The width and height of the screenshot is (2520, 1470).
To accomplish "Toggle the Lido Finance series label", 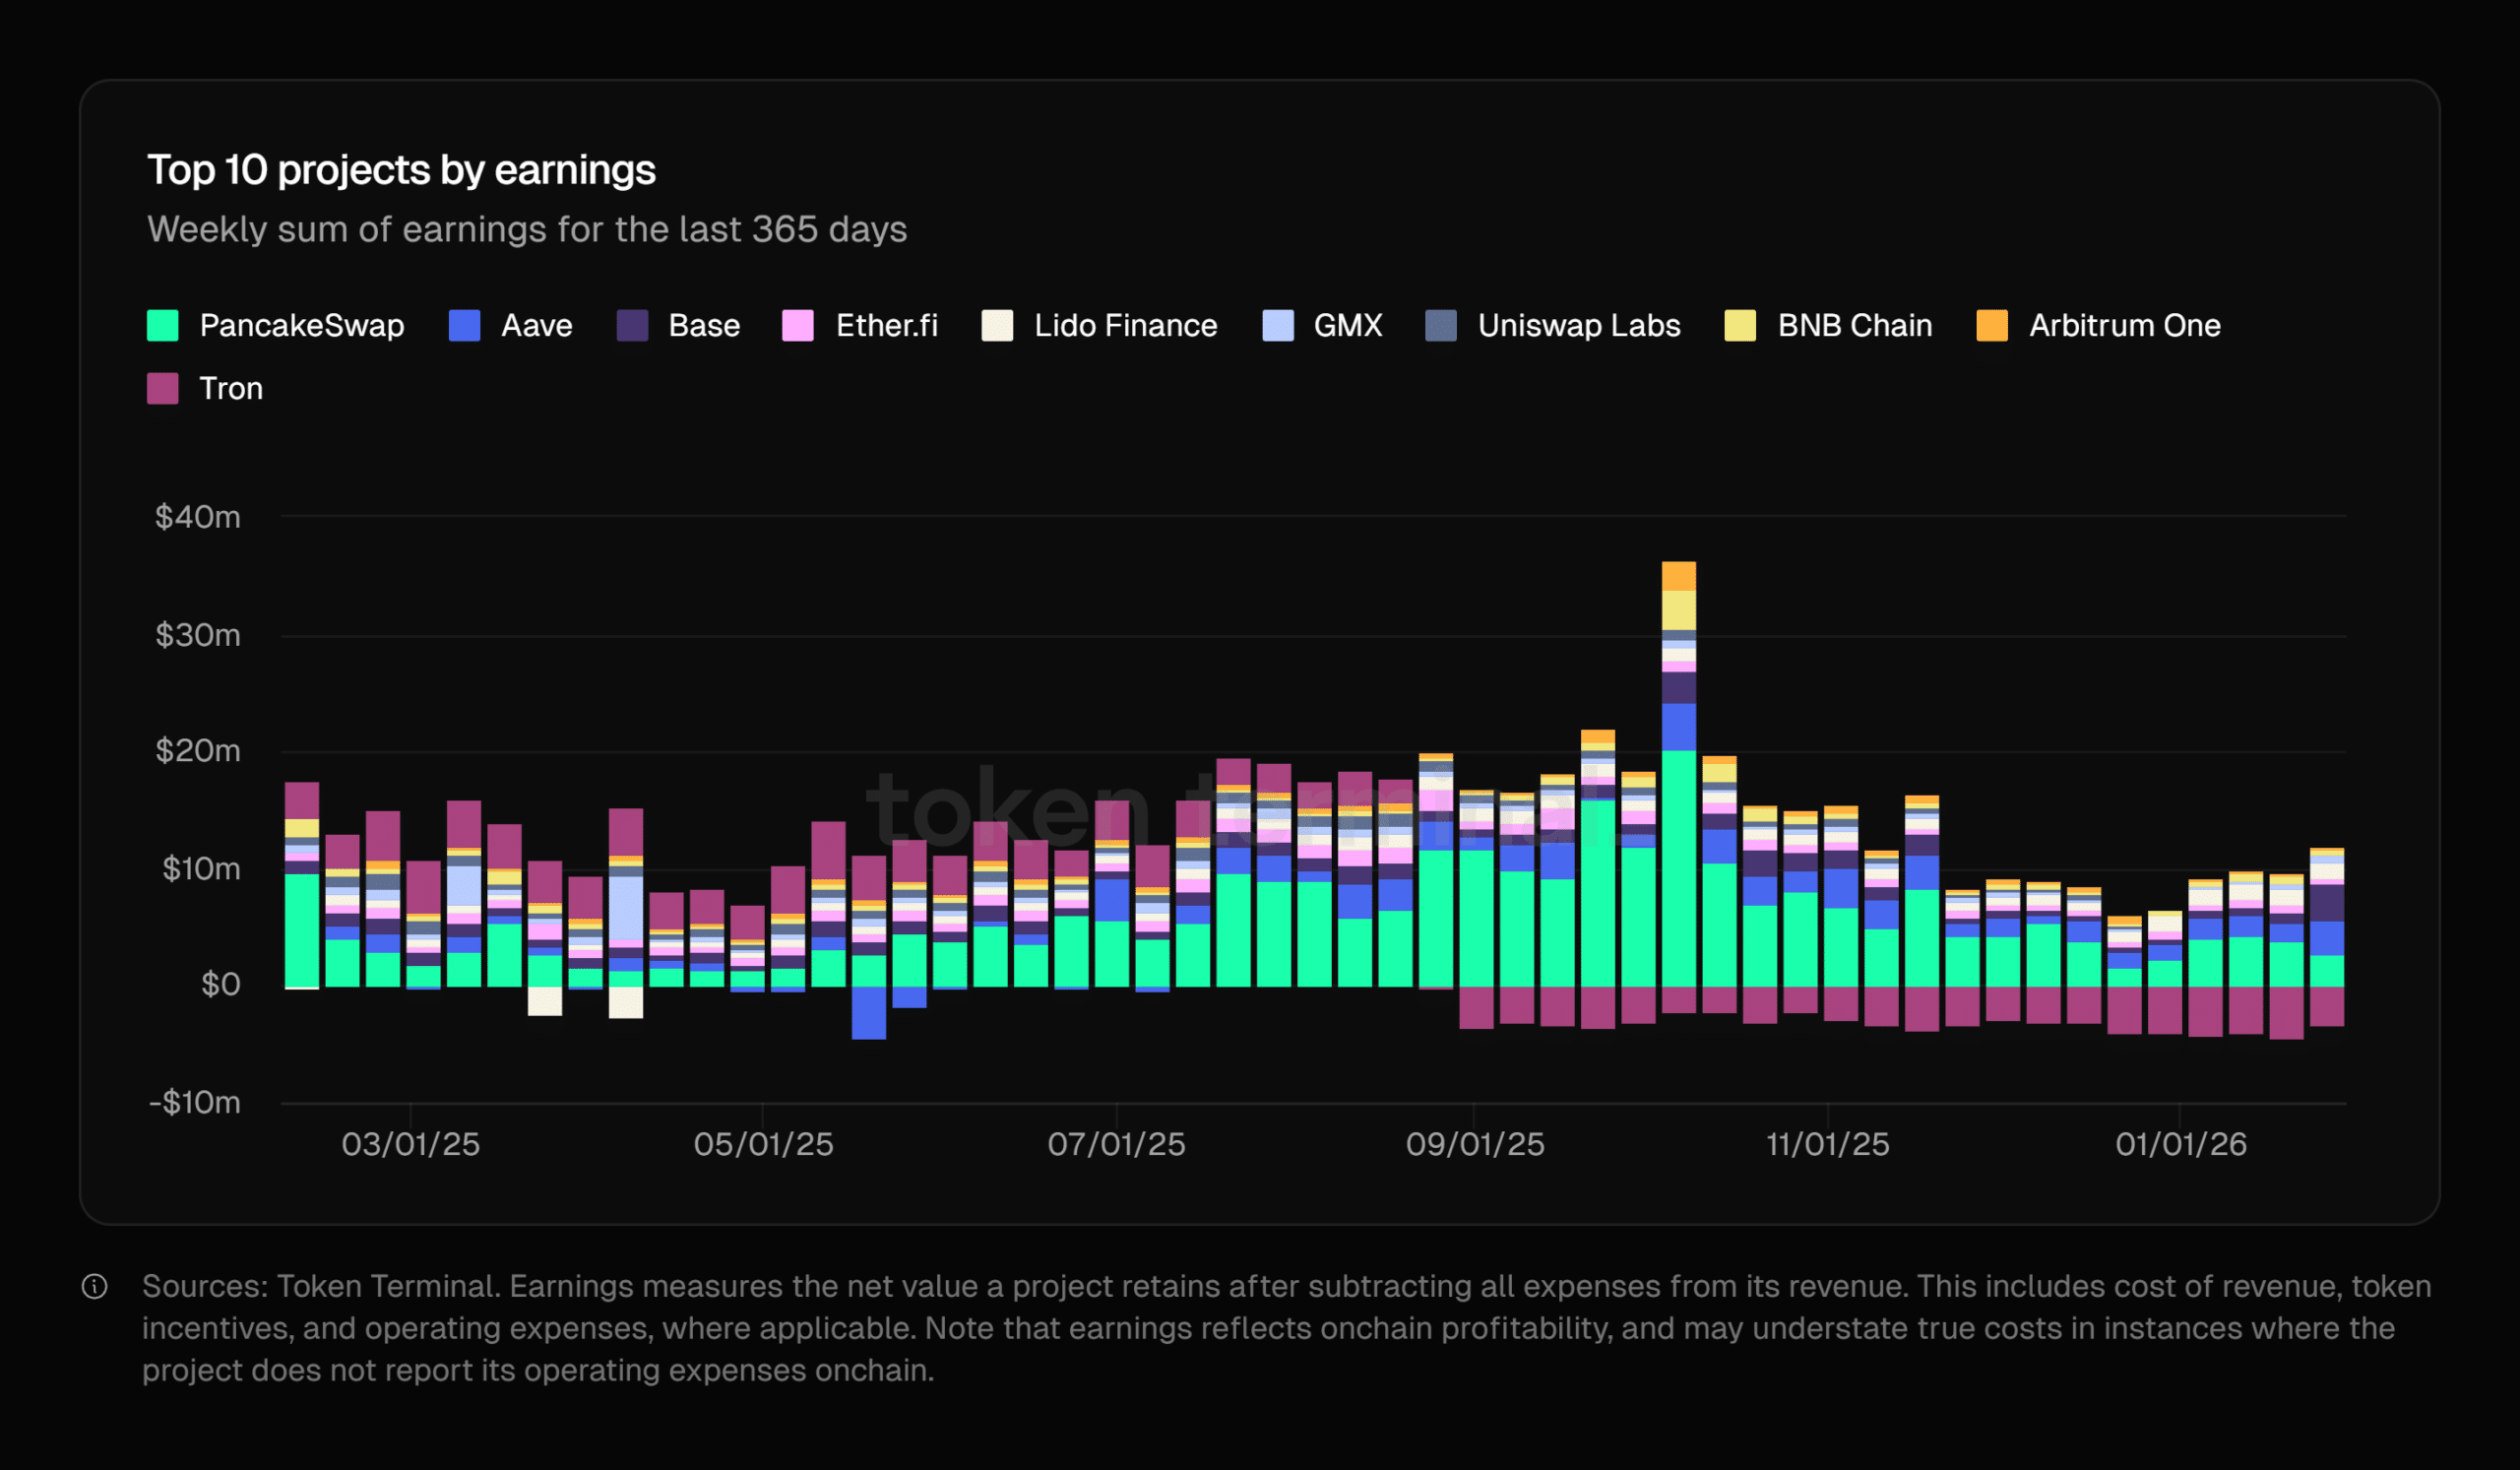I will (1126, 325).
